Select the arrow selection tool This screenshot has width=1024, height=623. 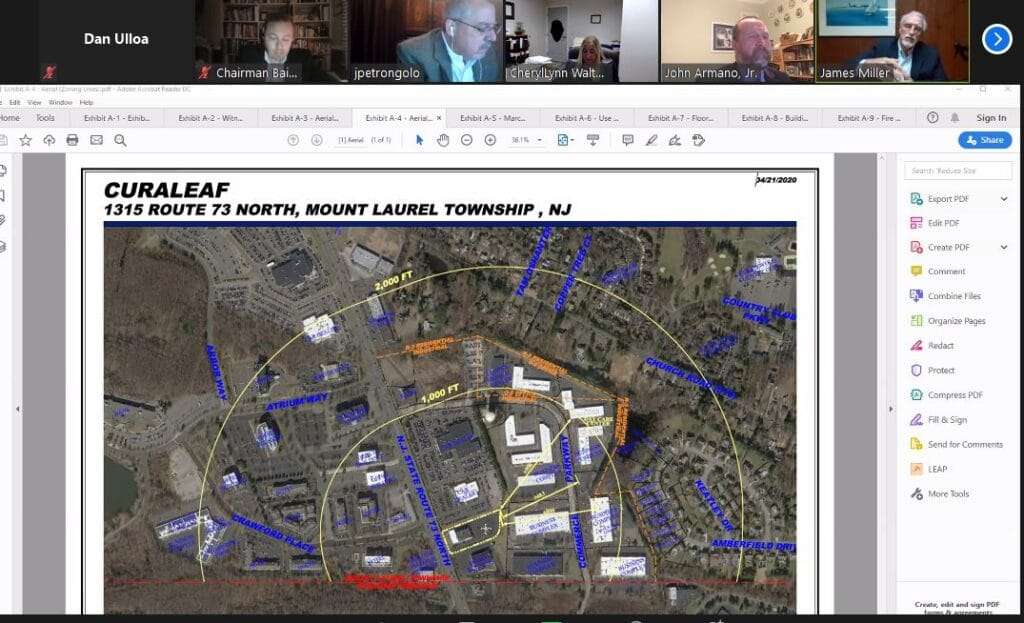point(420,140)
